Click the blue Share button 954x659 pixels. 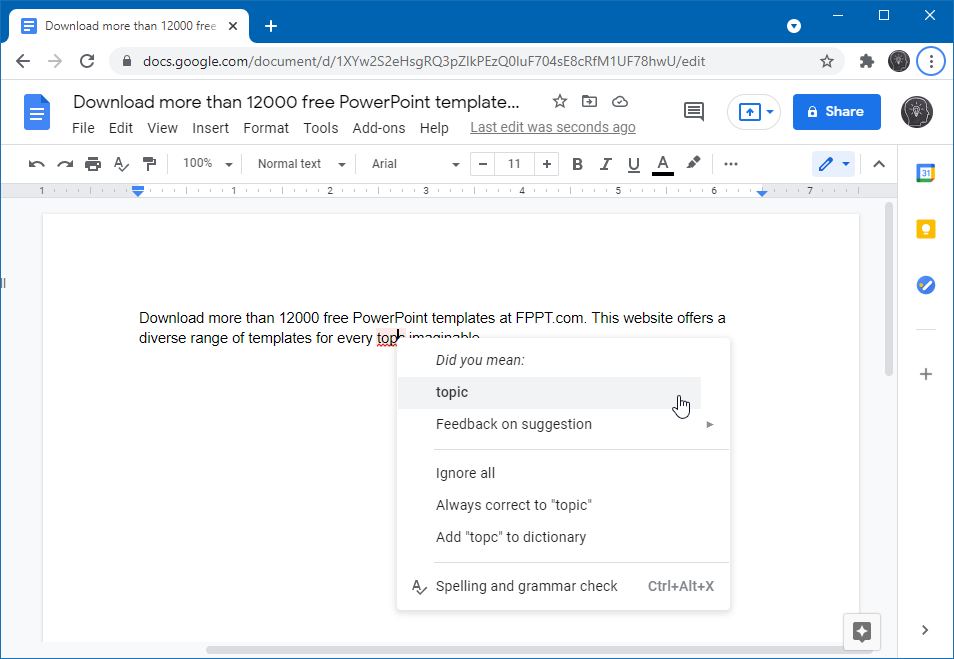[836, 112]
